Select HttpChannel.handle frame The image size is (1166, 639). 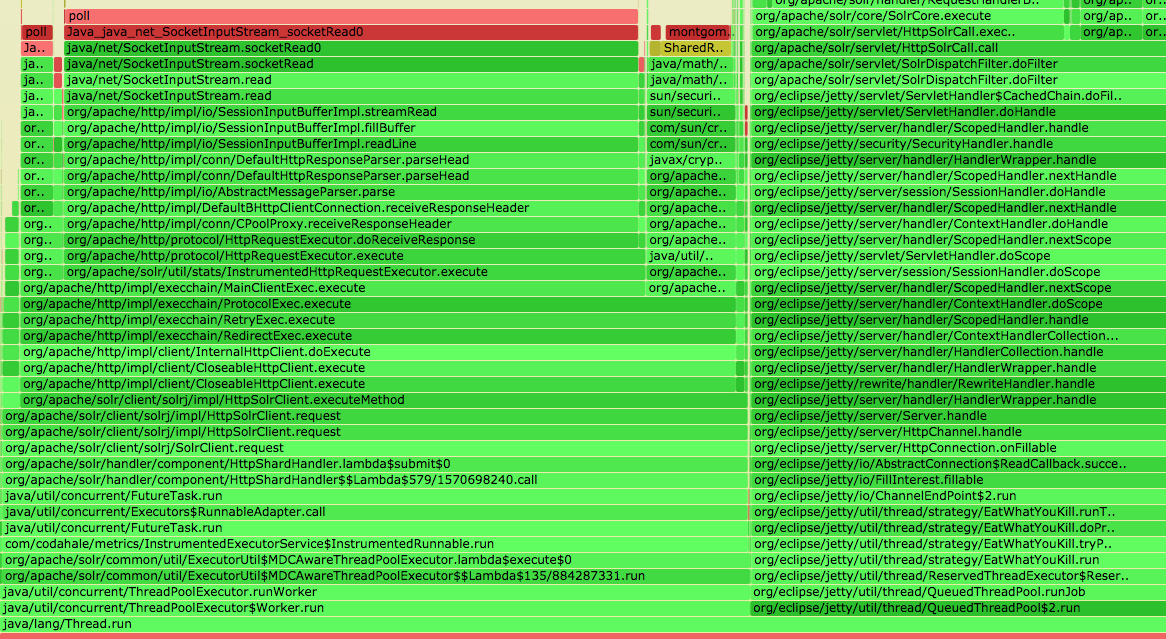click(958, 432)
